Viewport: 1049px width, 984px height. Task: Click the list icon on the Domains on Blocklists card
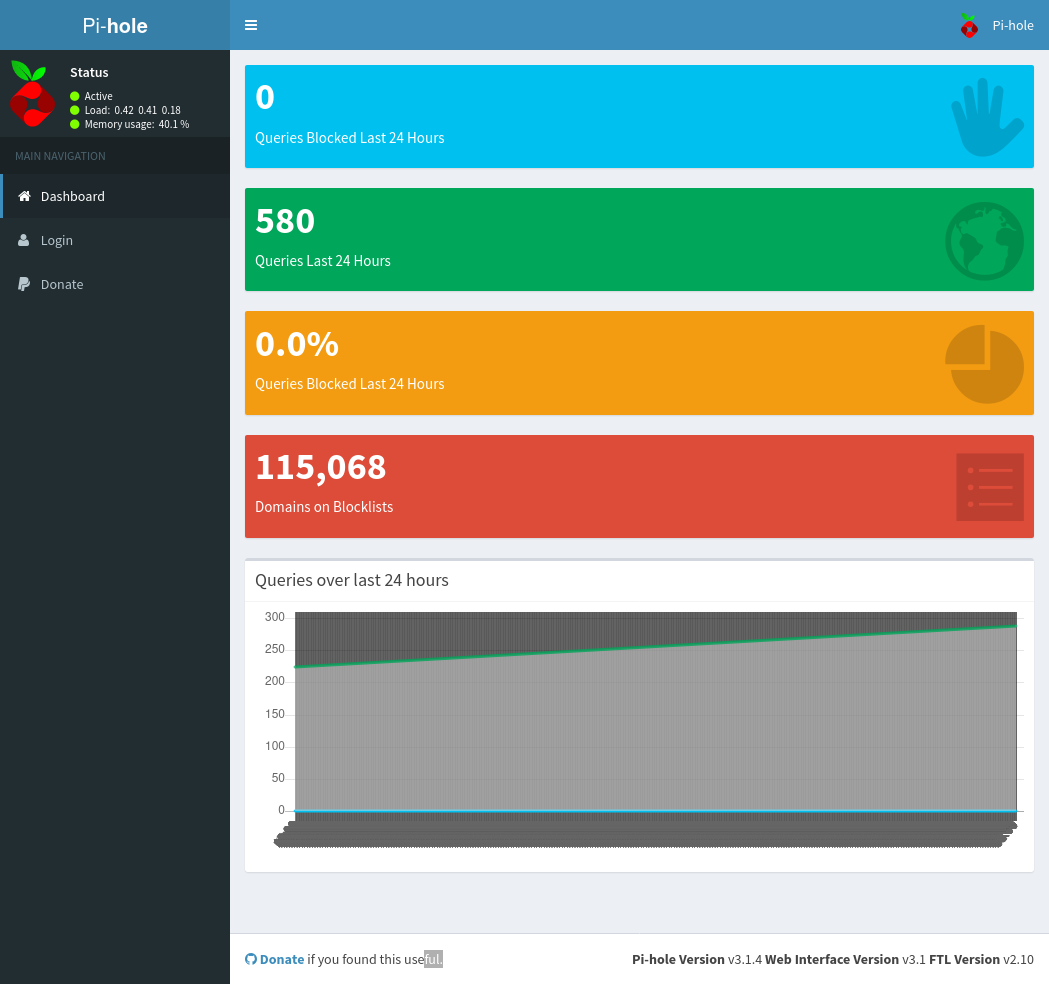(x=990, y=487)
